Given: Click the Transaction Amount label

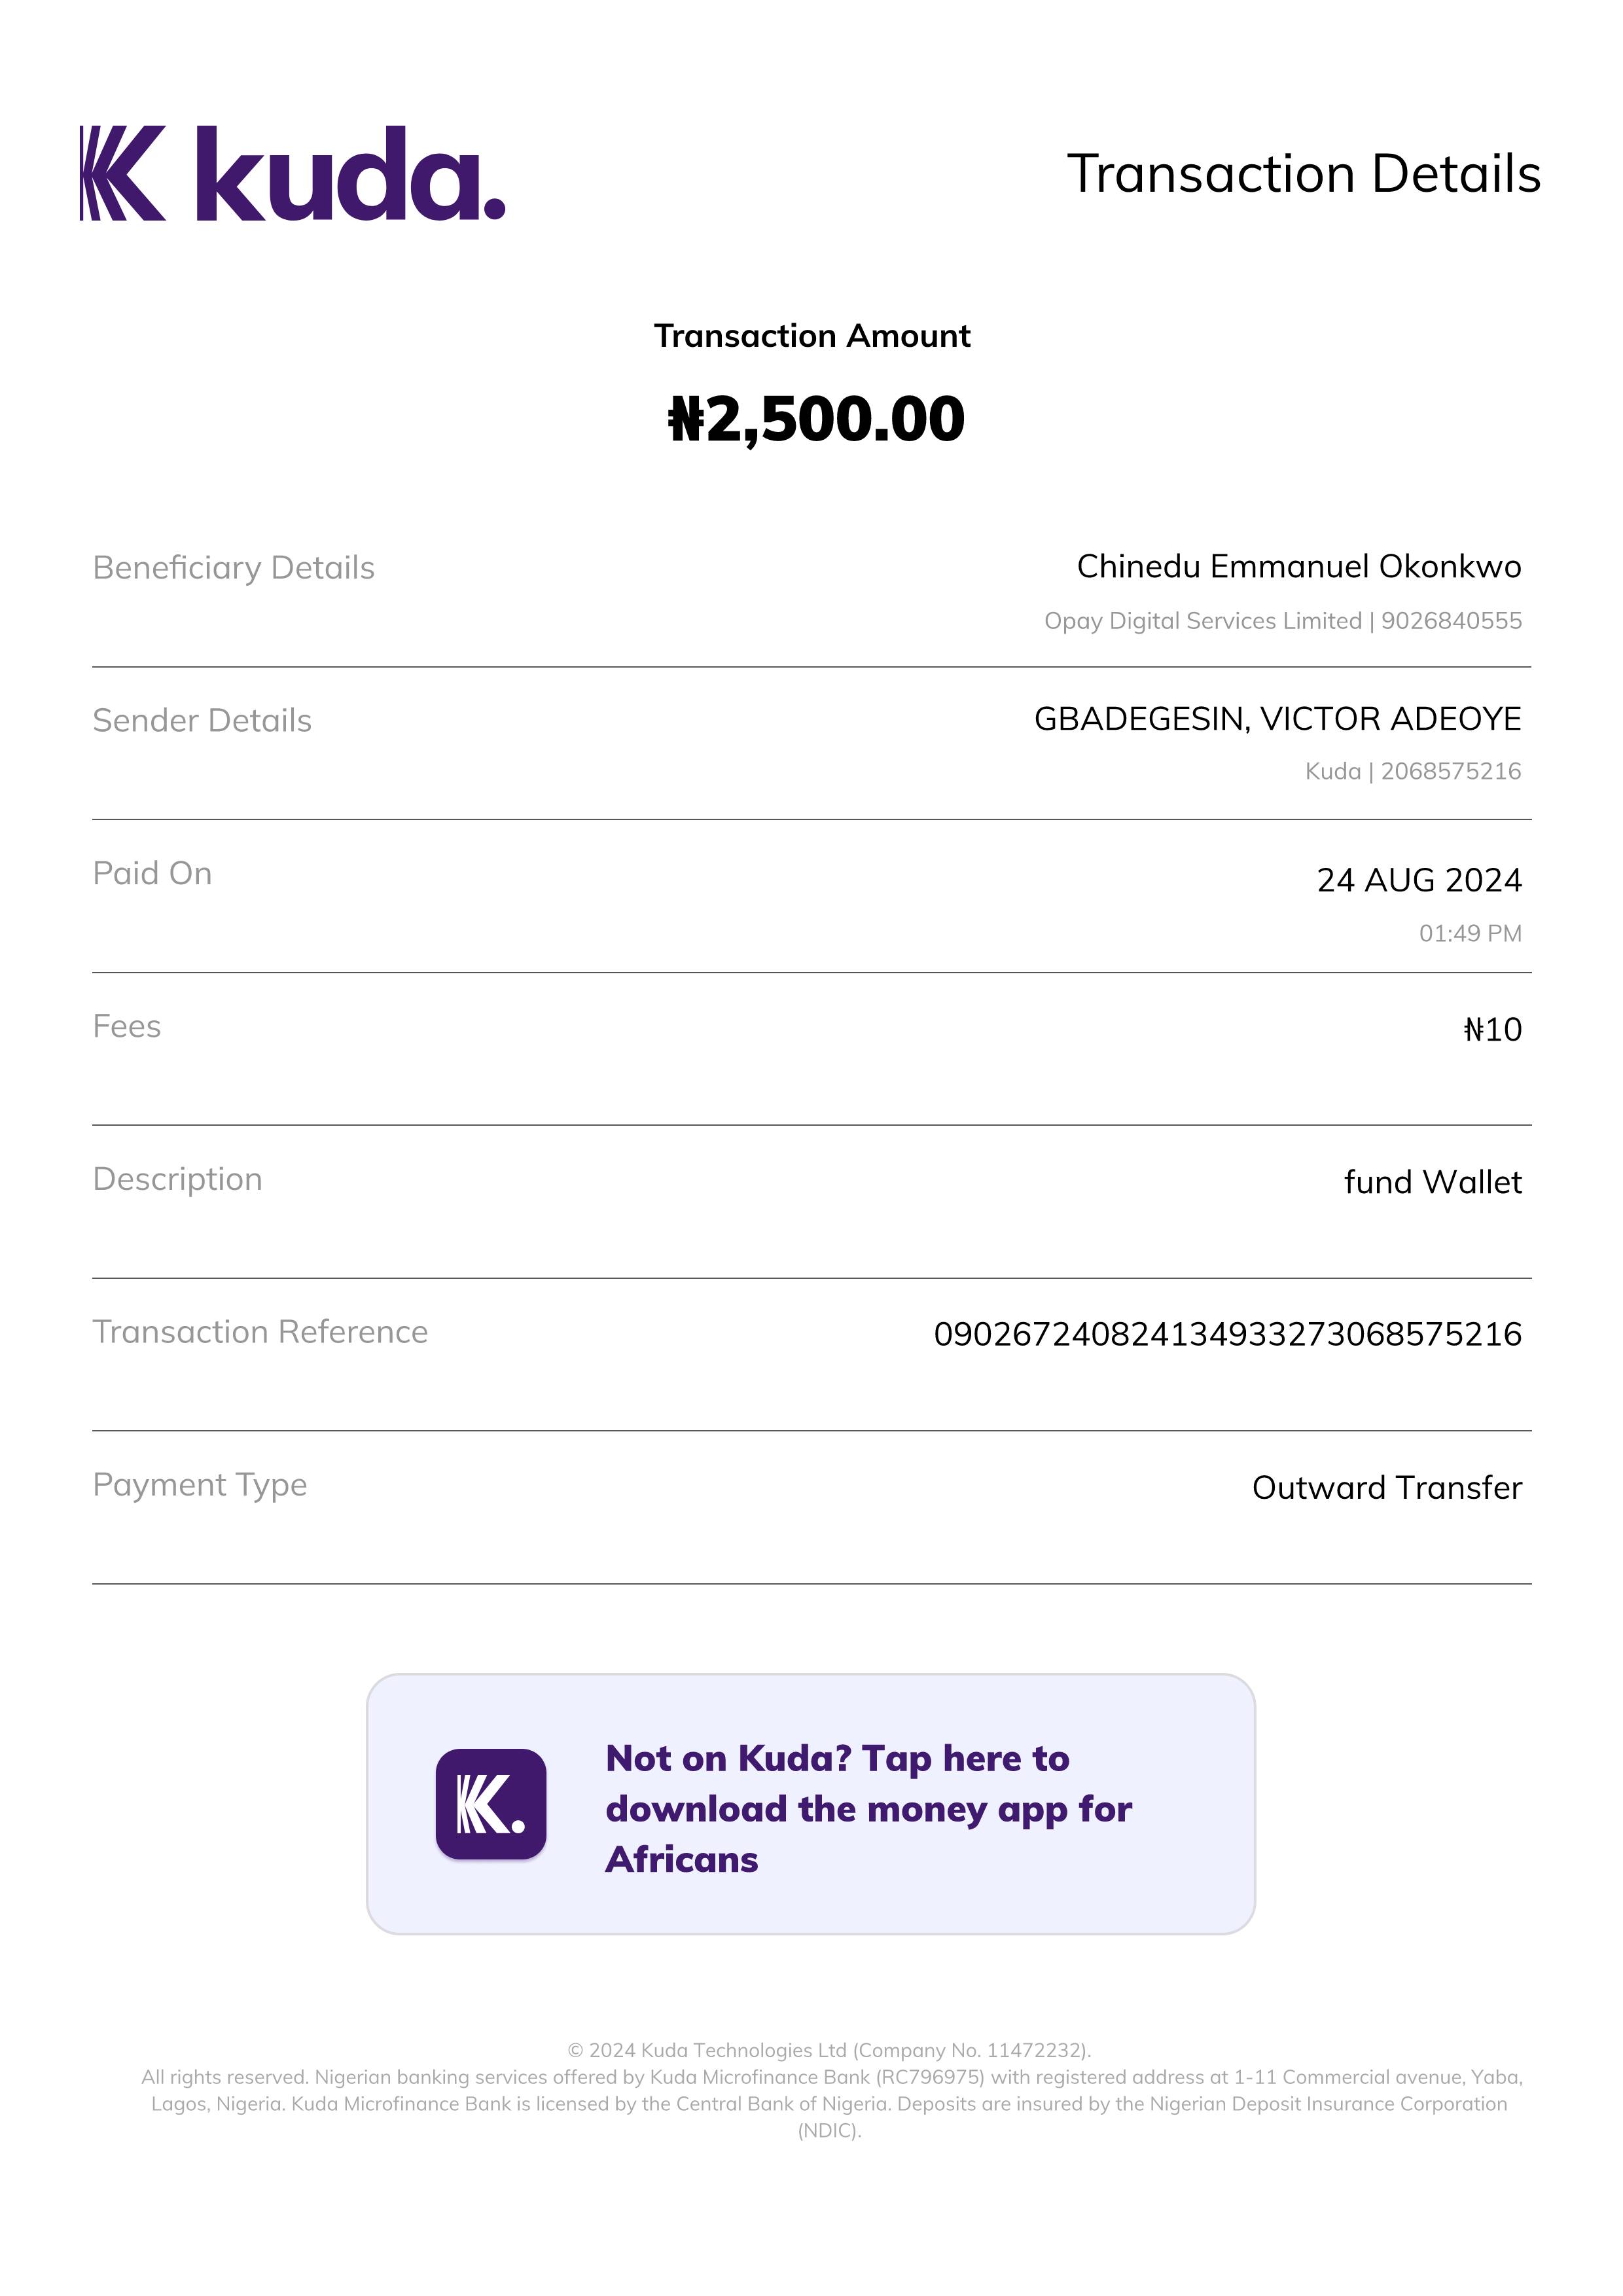Looking at the screenshot, I should 812,336.
